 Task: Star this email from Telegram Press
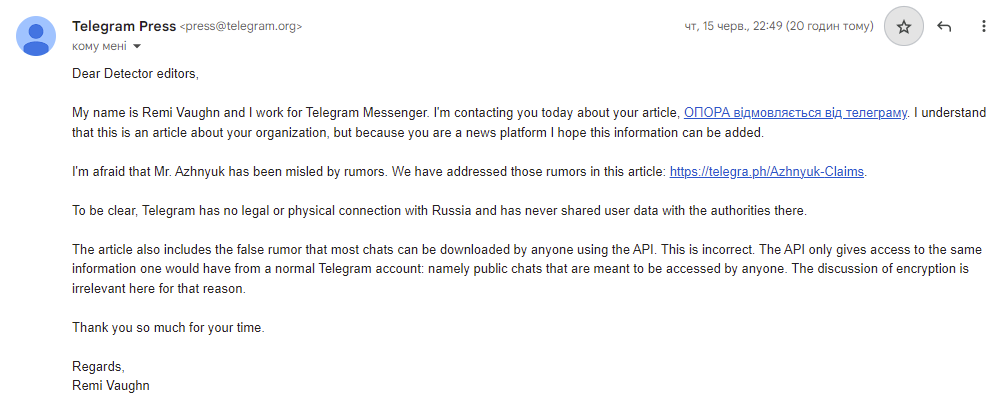pos(904,27)
